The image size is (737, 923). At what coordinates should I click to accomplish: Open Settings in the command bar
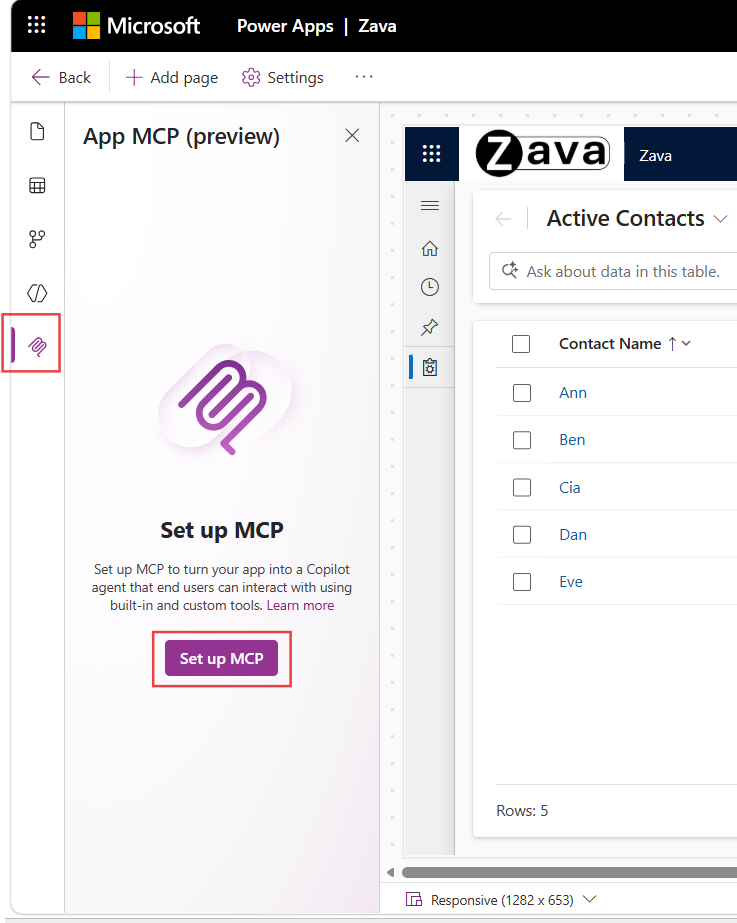tap(283, 78)
